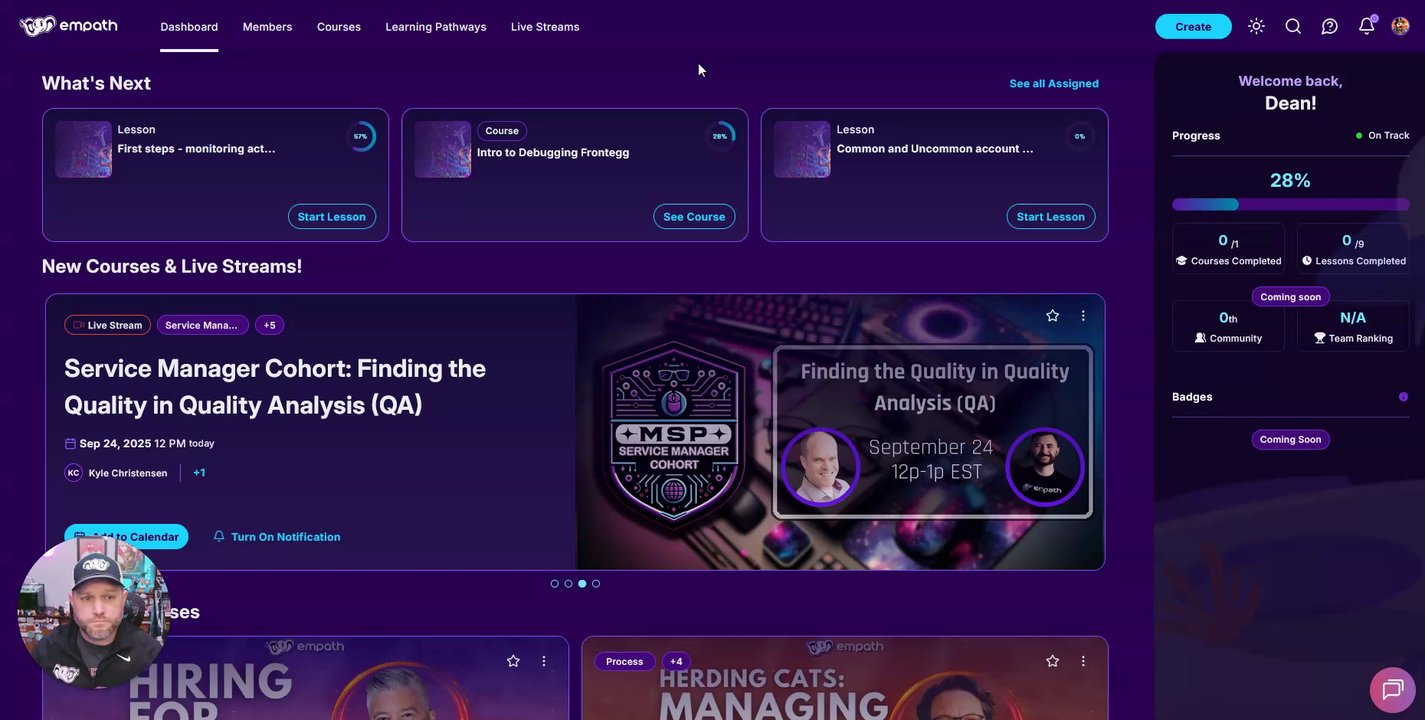The image size is (1425, 720).
Task: Open the Learning Pathways tab
Action: tap(436, 27)
